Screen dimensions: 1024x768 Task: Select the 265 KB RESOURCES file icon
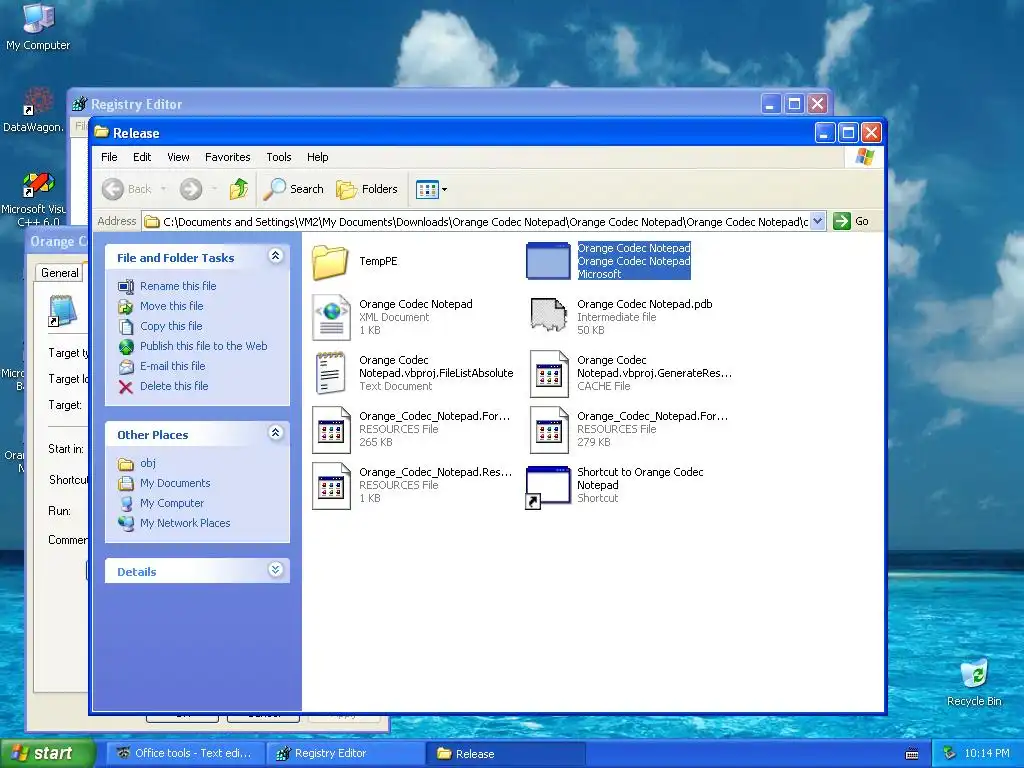[x=331, y=430]
